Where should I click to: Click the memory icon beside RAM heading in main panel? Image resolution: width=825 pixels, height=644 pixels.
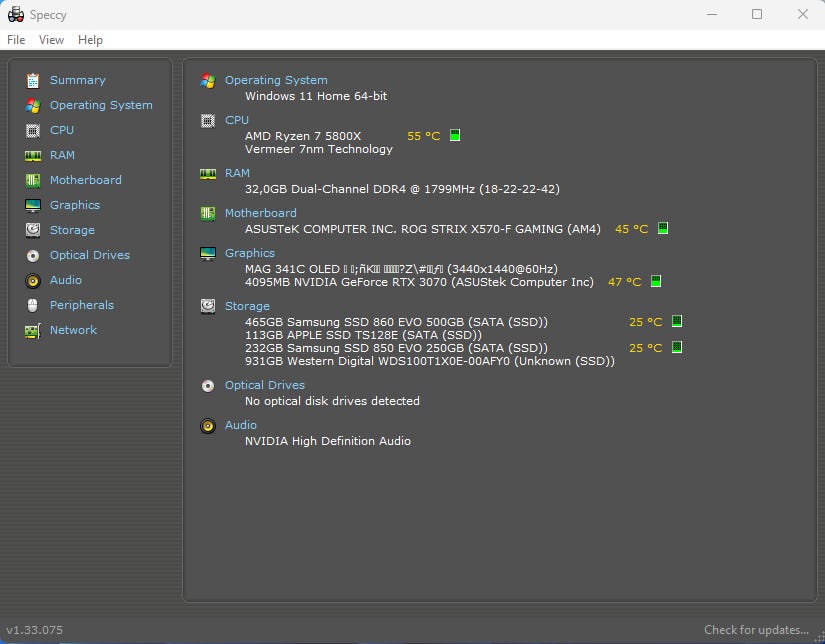[208, 174]
